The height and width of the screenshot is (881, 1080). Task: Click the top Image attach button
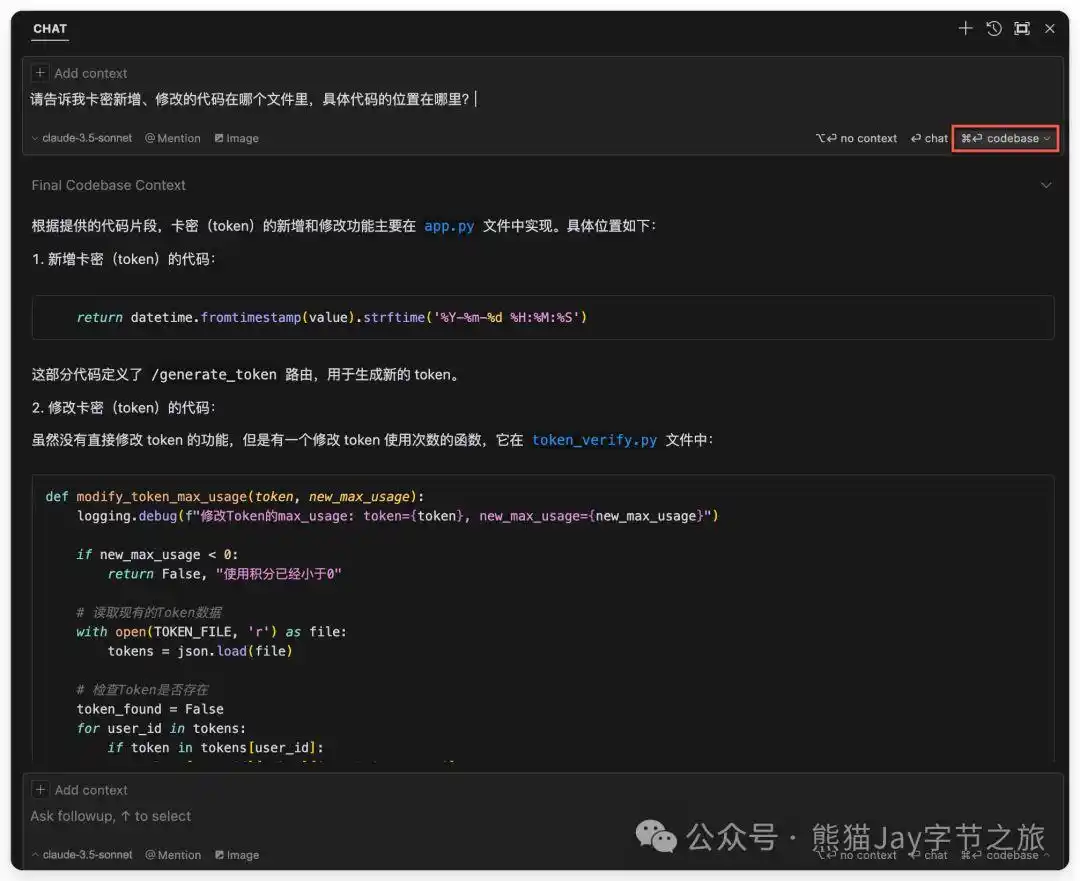coord(236,138)
